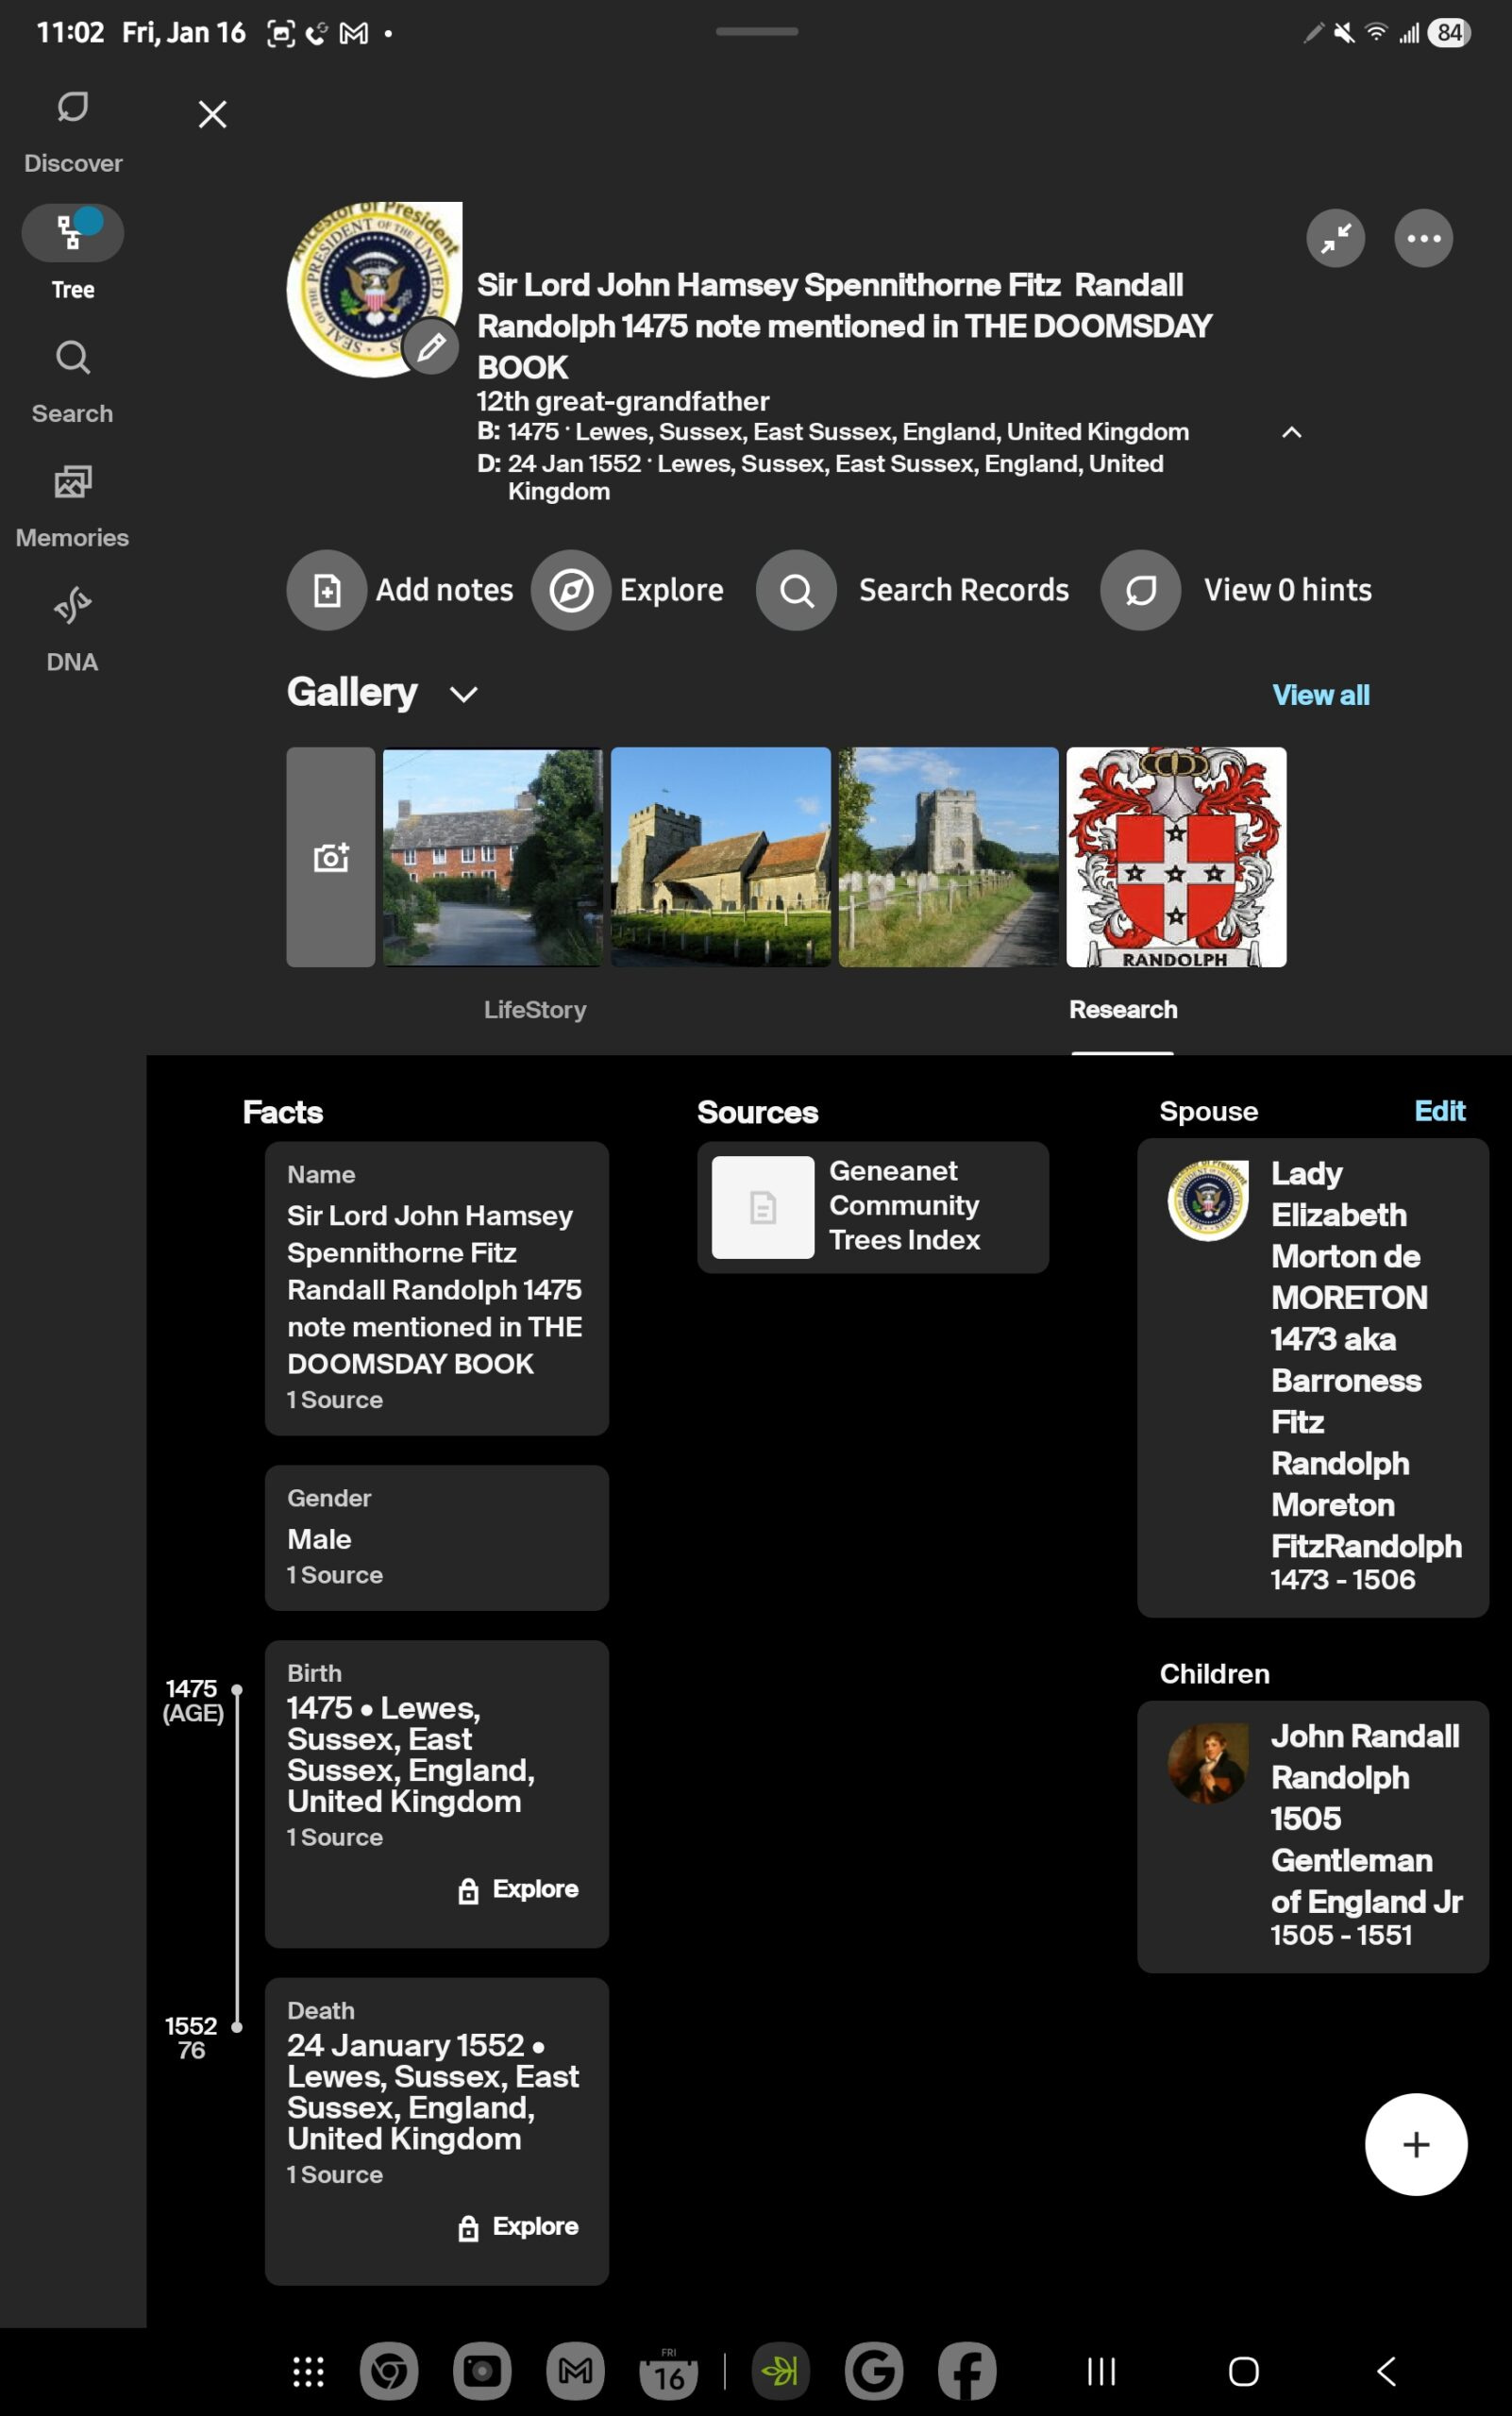Select the Research tab
This screenshot has width=1512, height=2416.
[x=1123, y=1010]
